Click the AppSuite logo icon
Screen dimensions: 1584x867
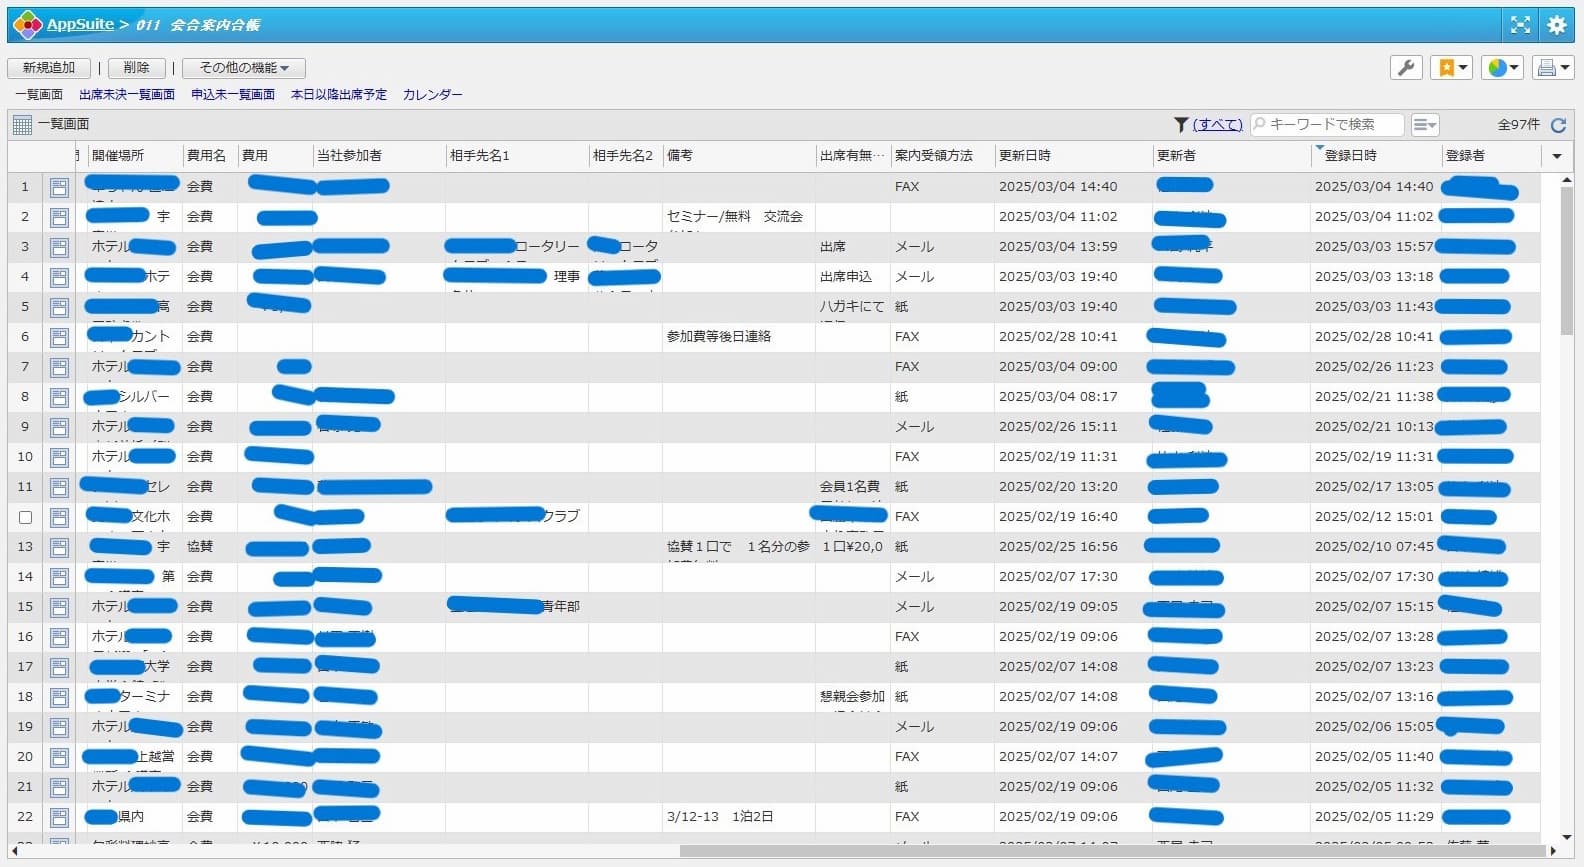[x=27, y=25]
